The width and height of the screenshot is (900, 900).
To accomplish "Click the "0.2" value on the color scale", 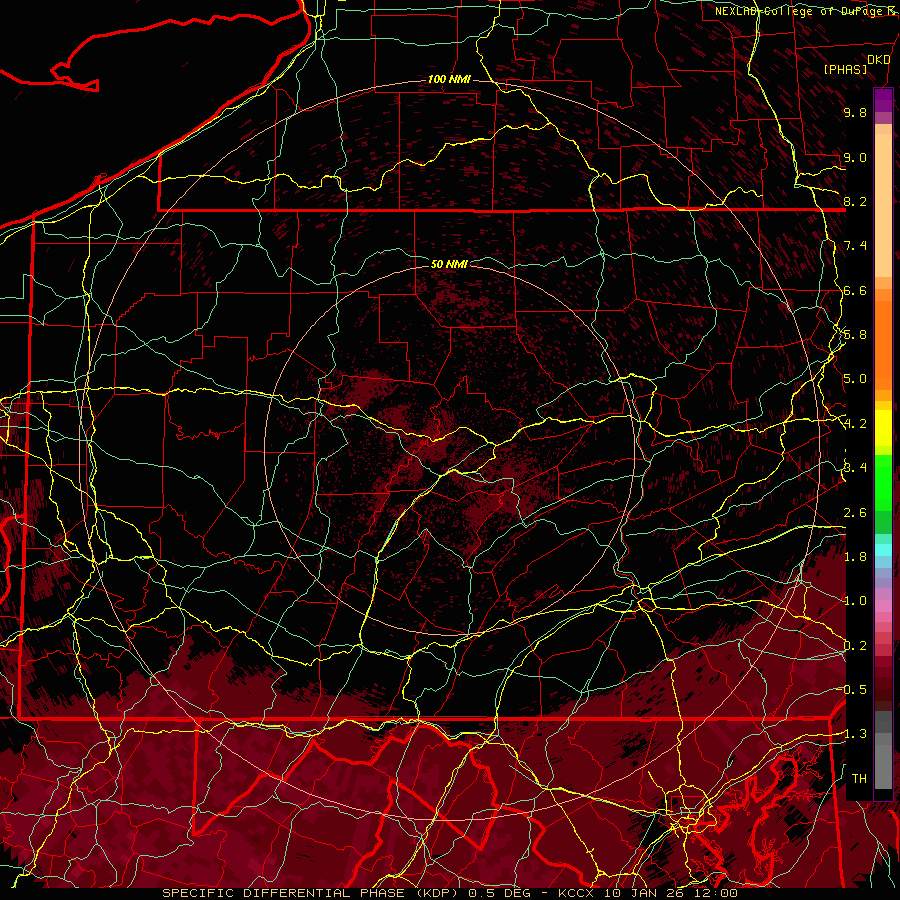I will click(855, 646).
